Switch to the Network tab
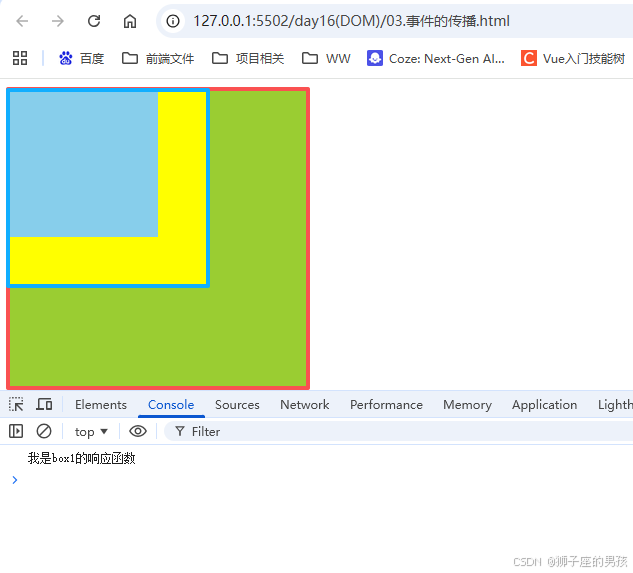Image resolution: width=633 pixels, height=573 pixels. 305,405
